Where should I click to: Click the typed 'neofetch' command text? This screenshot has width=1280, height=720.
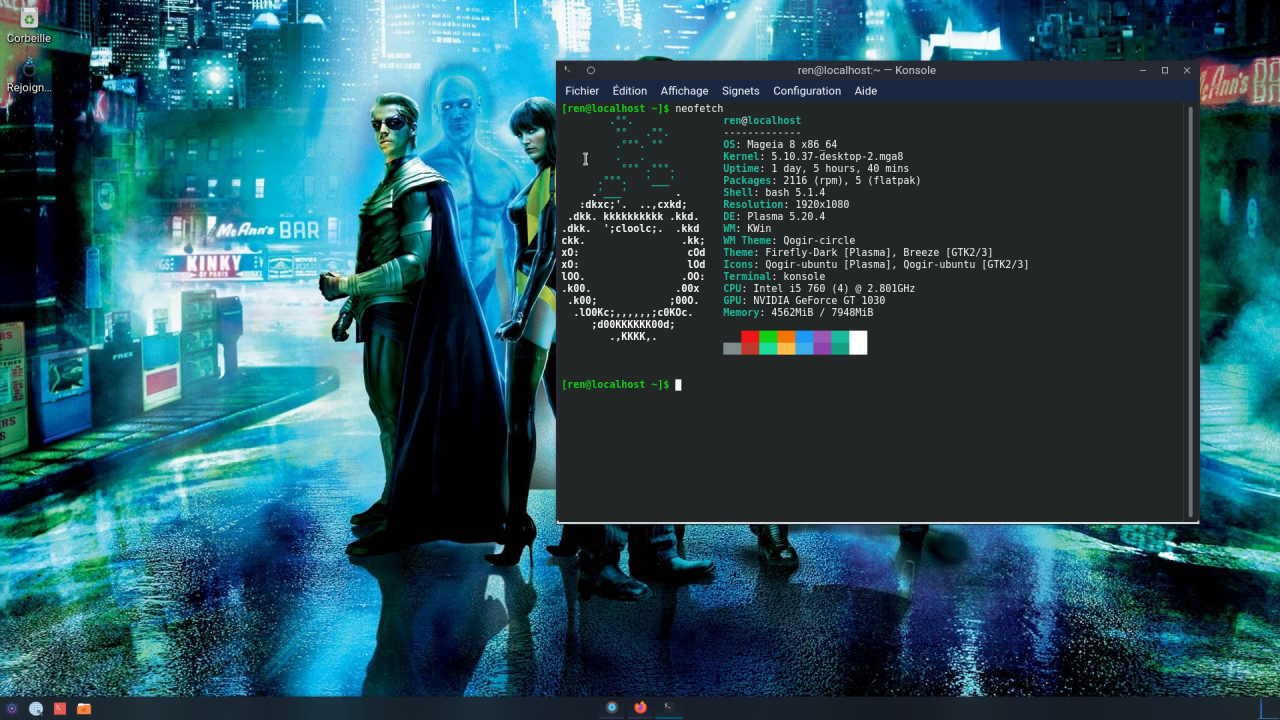pos(699,108)
